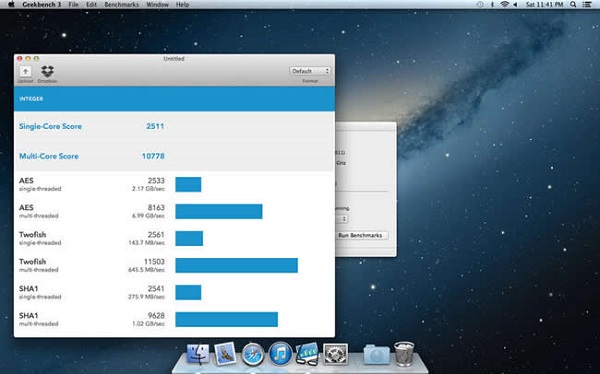
Task: Click the Geekbench icon in the Dock
Action: coord(307,354)
